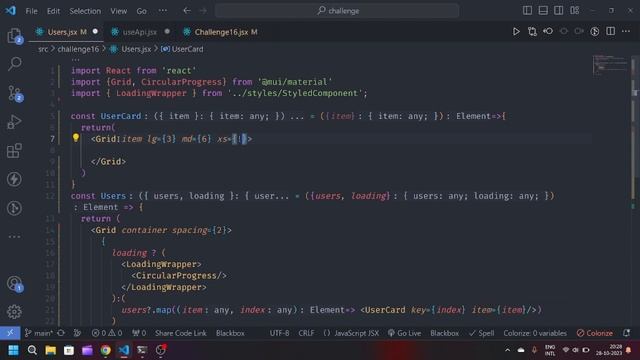Toggle secondary side bar layout button
The image size is (640, 360).
[559, 11]
